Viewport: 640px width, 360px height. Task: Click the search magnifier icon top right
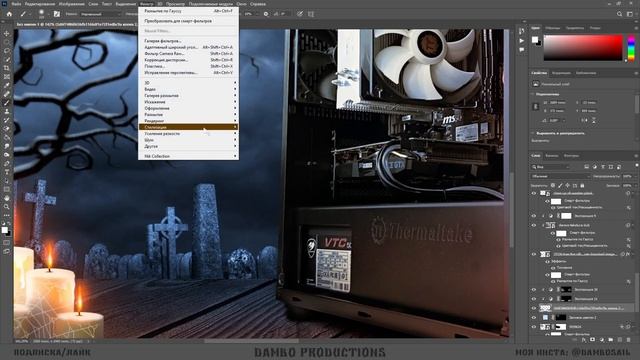[619, 14]
